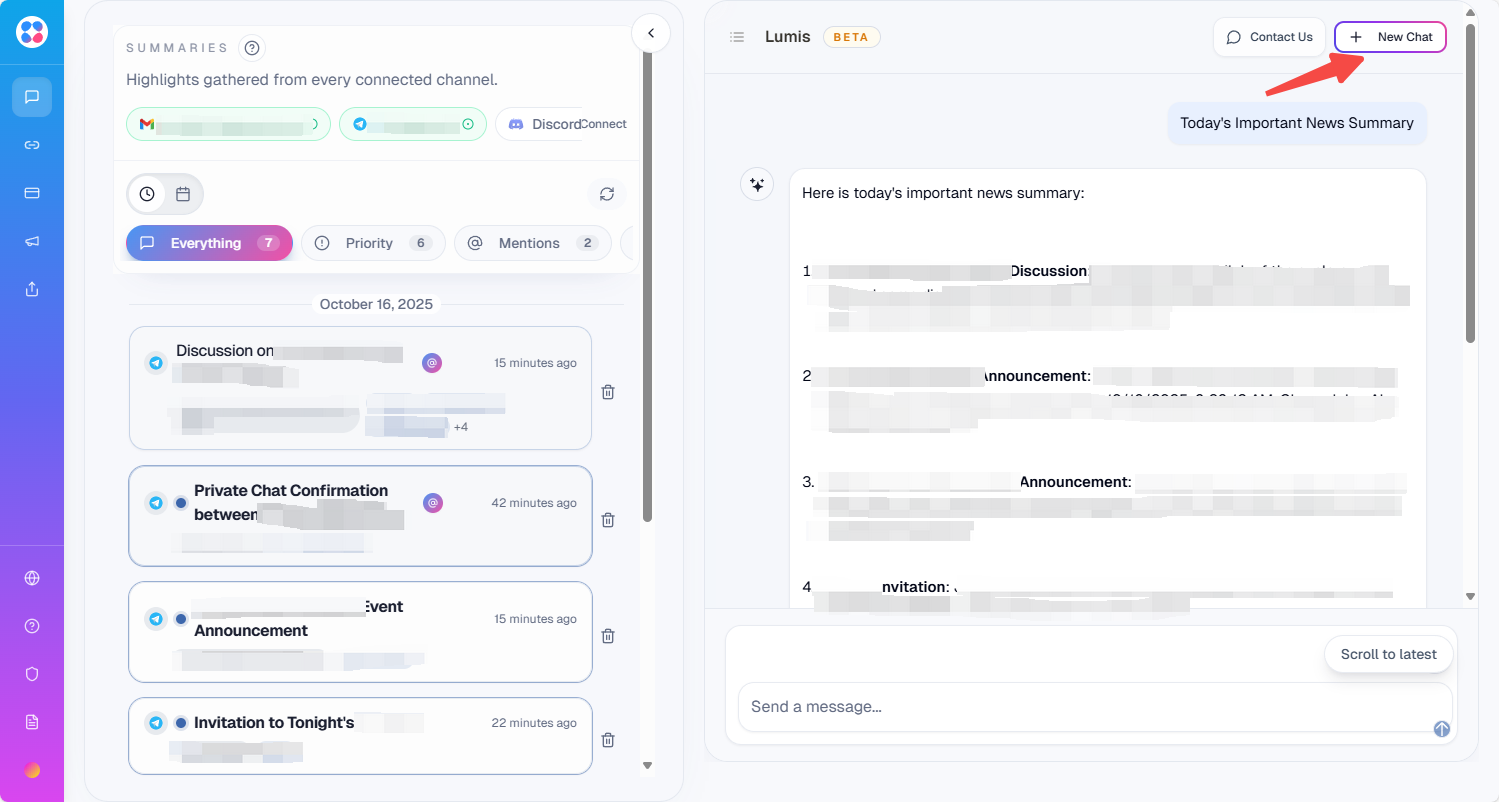Select the Mentions filter tab
This screenshot has width=1499, height=802.
click(532, 243)
